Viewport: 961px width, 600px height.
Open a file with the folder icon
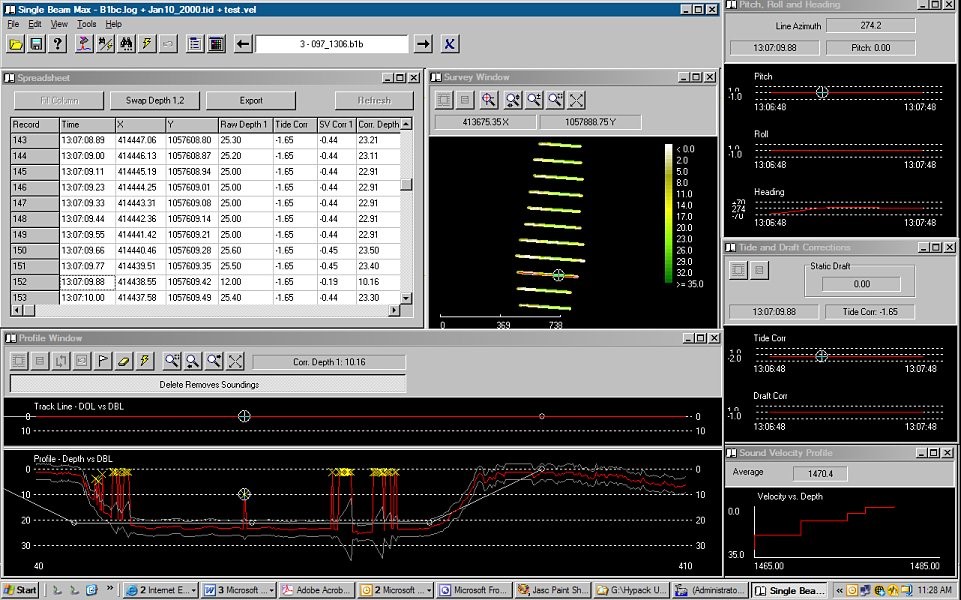(x=16, y=44)
